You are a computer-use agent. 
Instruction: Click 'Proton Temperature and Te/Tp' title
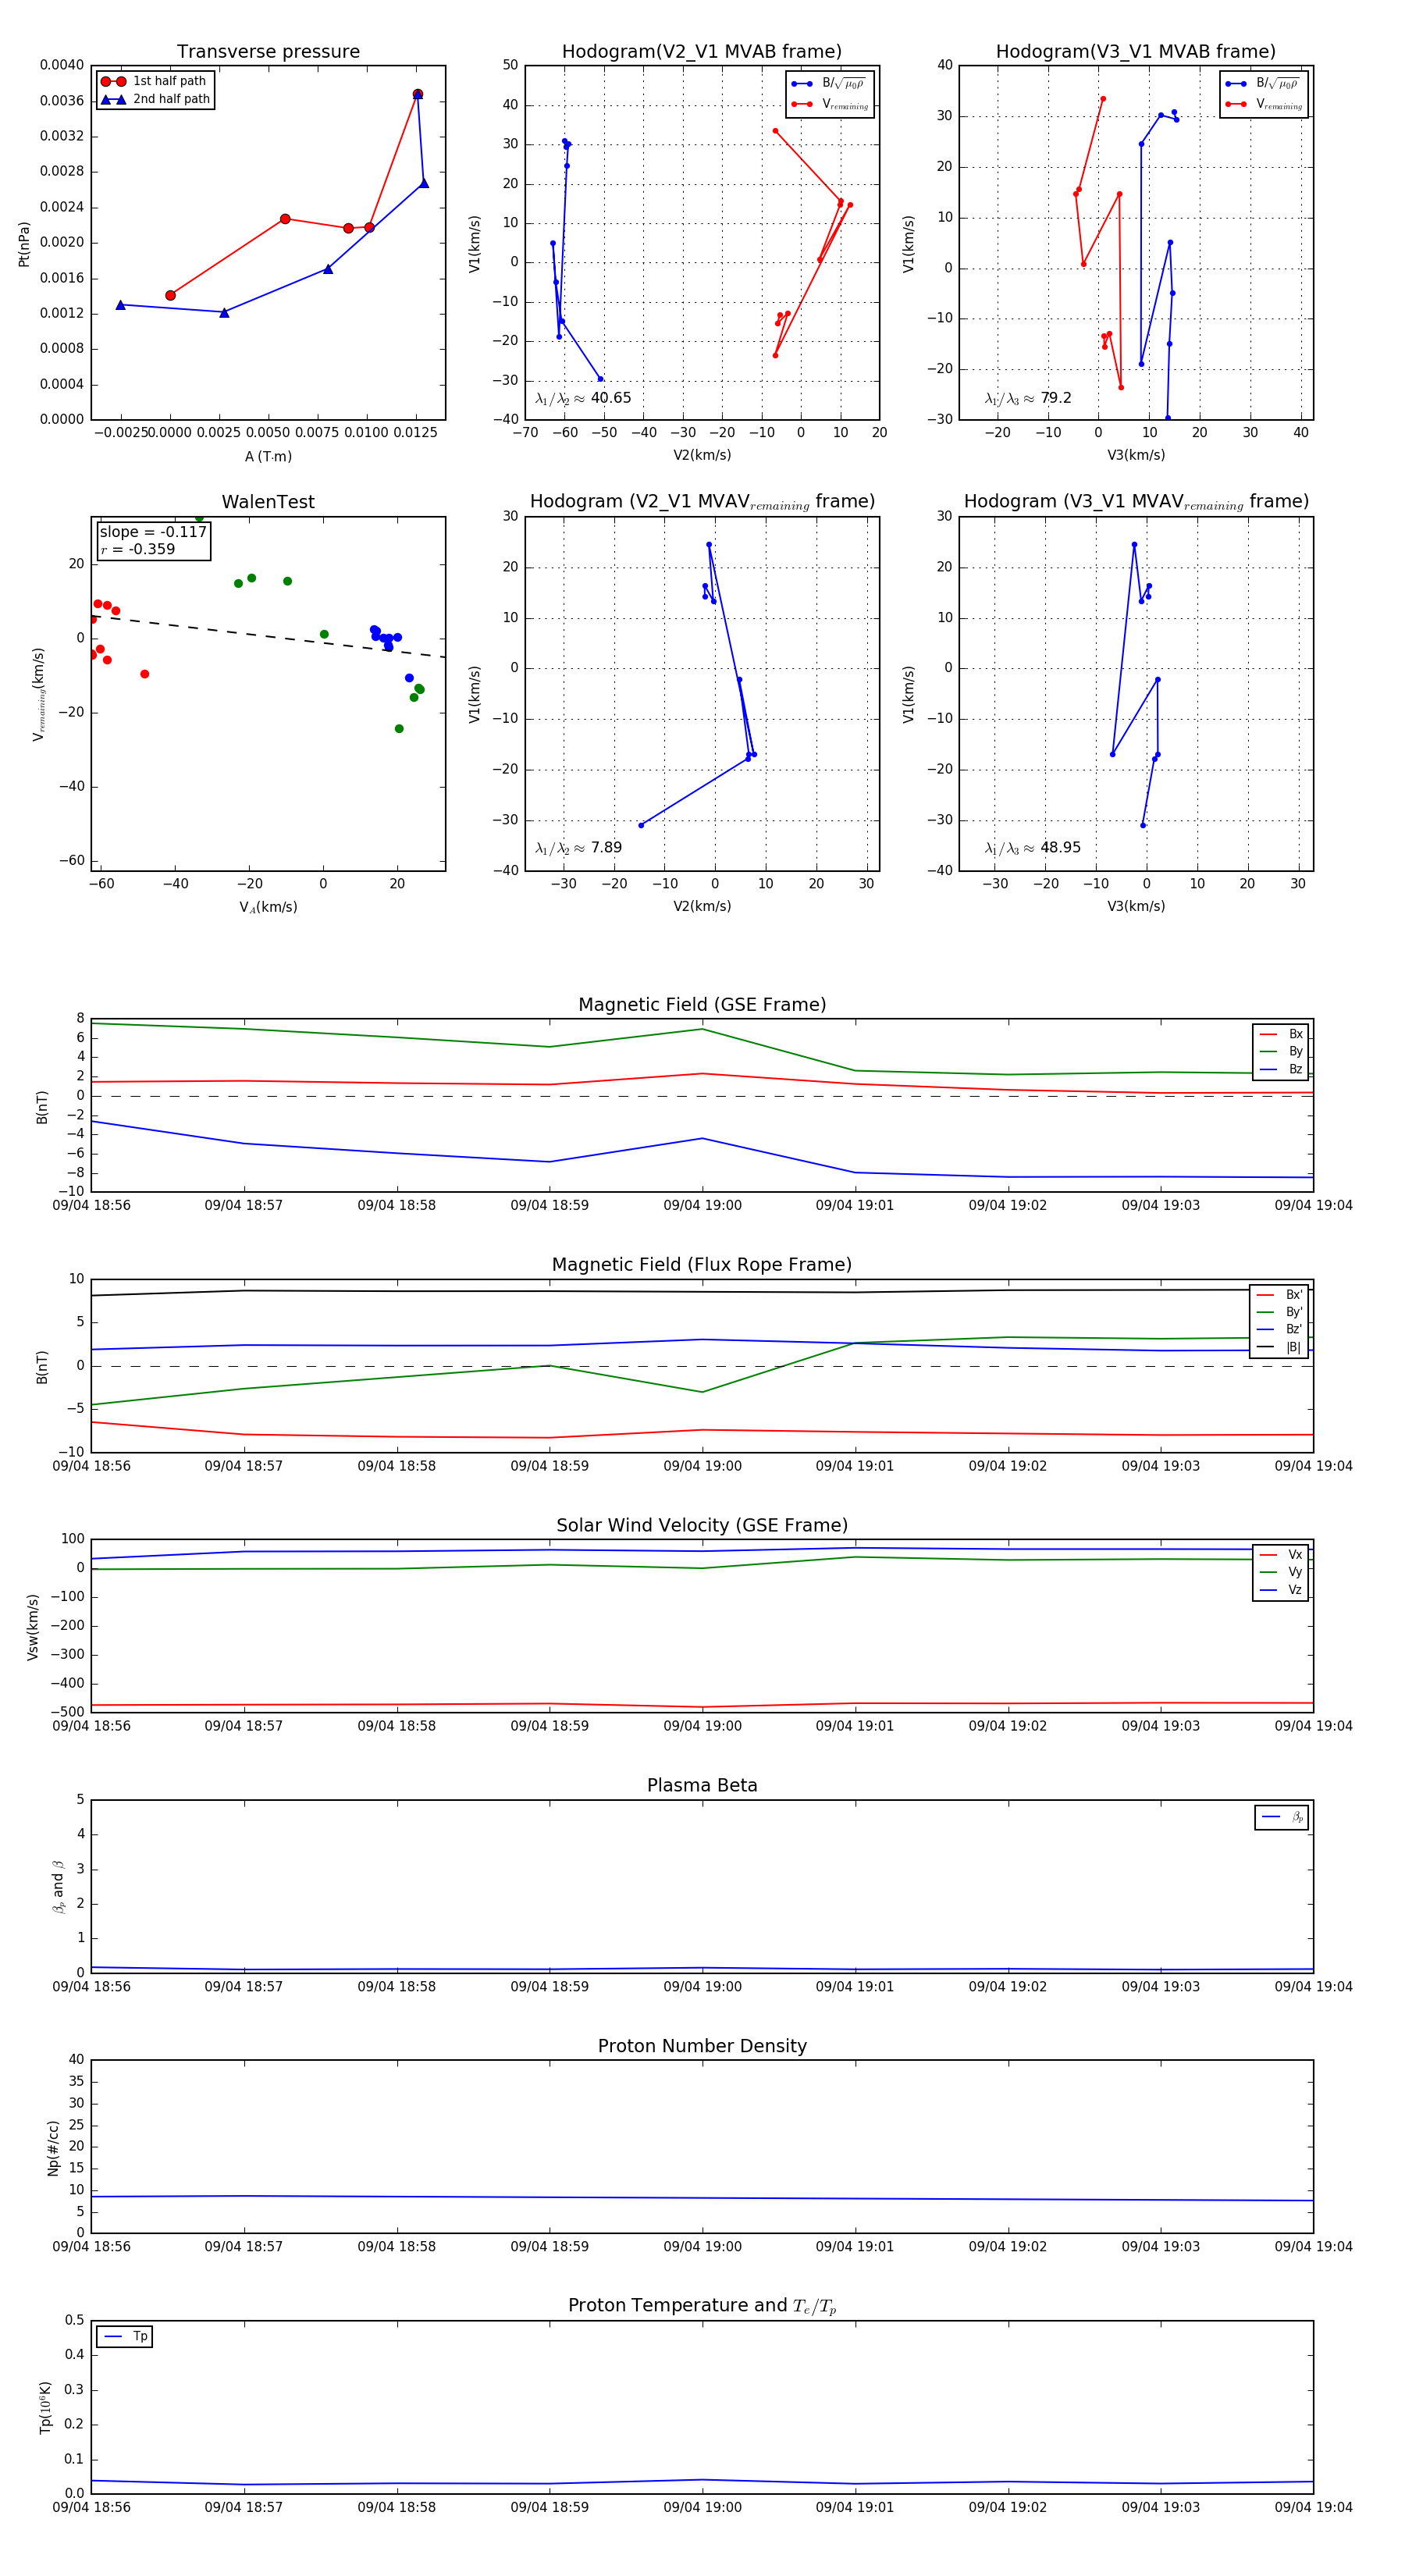(x=702, y=2306)
